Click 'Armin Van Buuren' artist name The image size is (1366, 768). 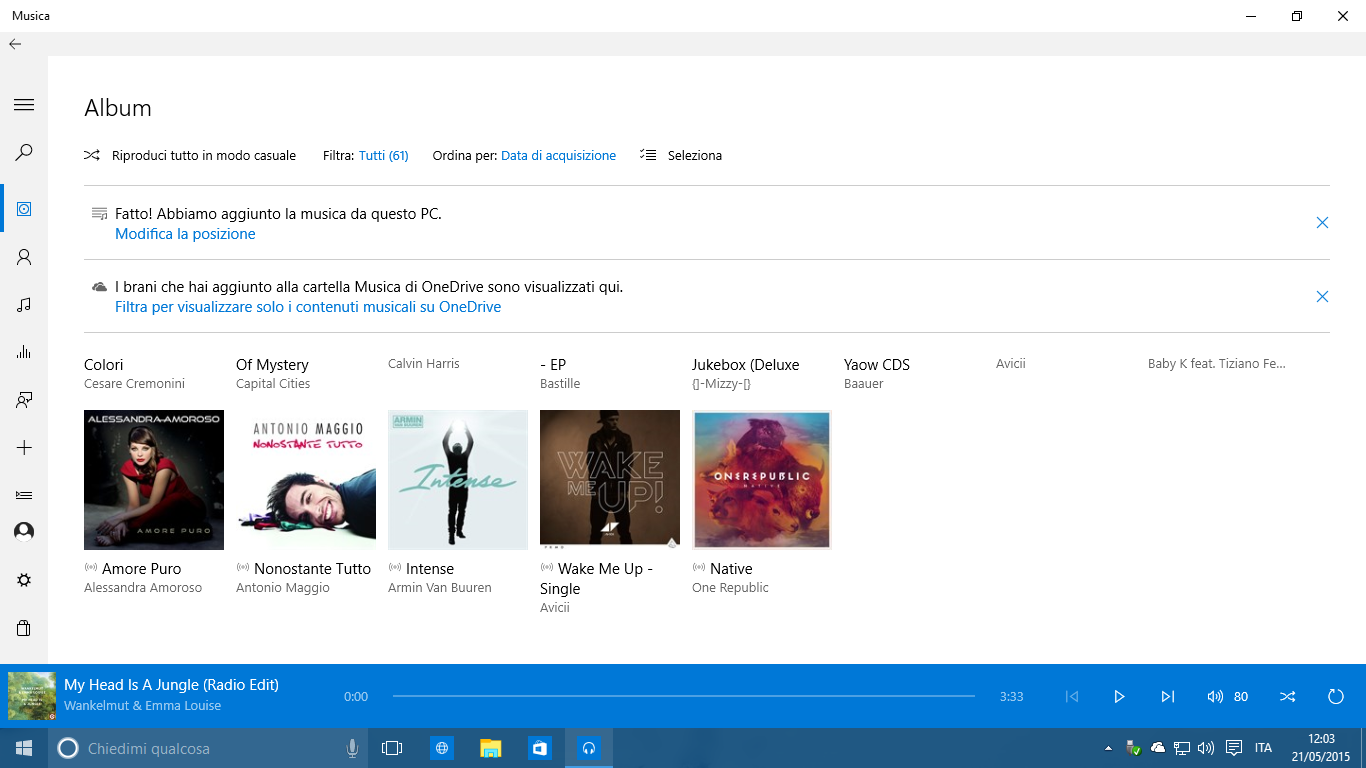(x=440, y=588)
